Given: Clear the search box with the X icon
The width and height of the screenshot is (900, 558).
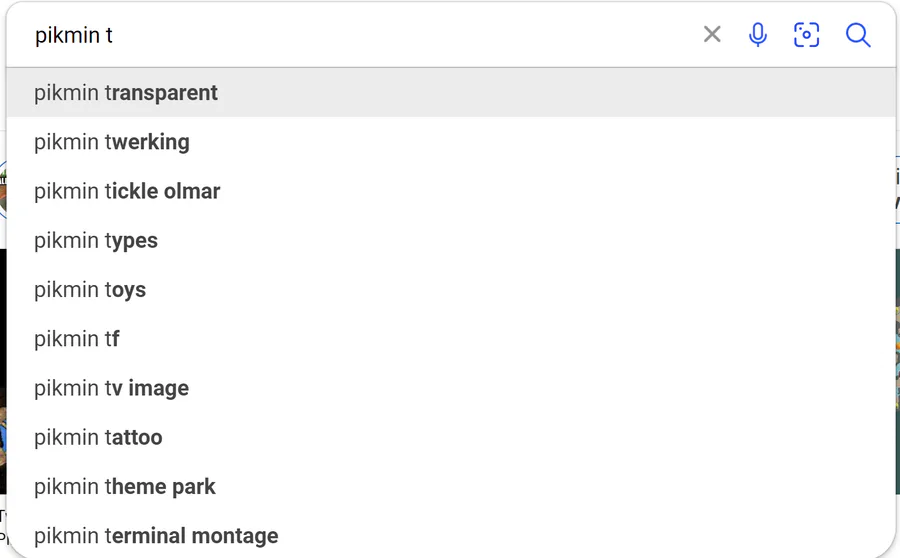Looking at the screenshot, I should click(x=712, y=35).
